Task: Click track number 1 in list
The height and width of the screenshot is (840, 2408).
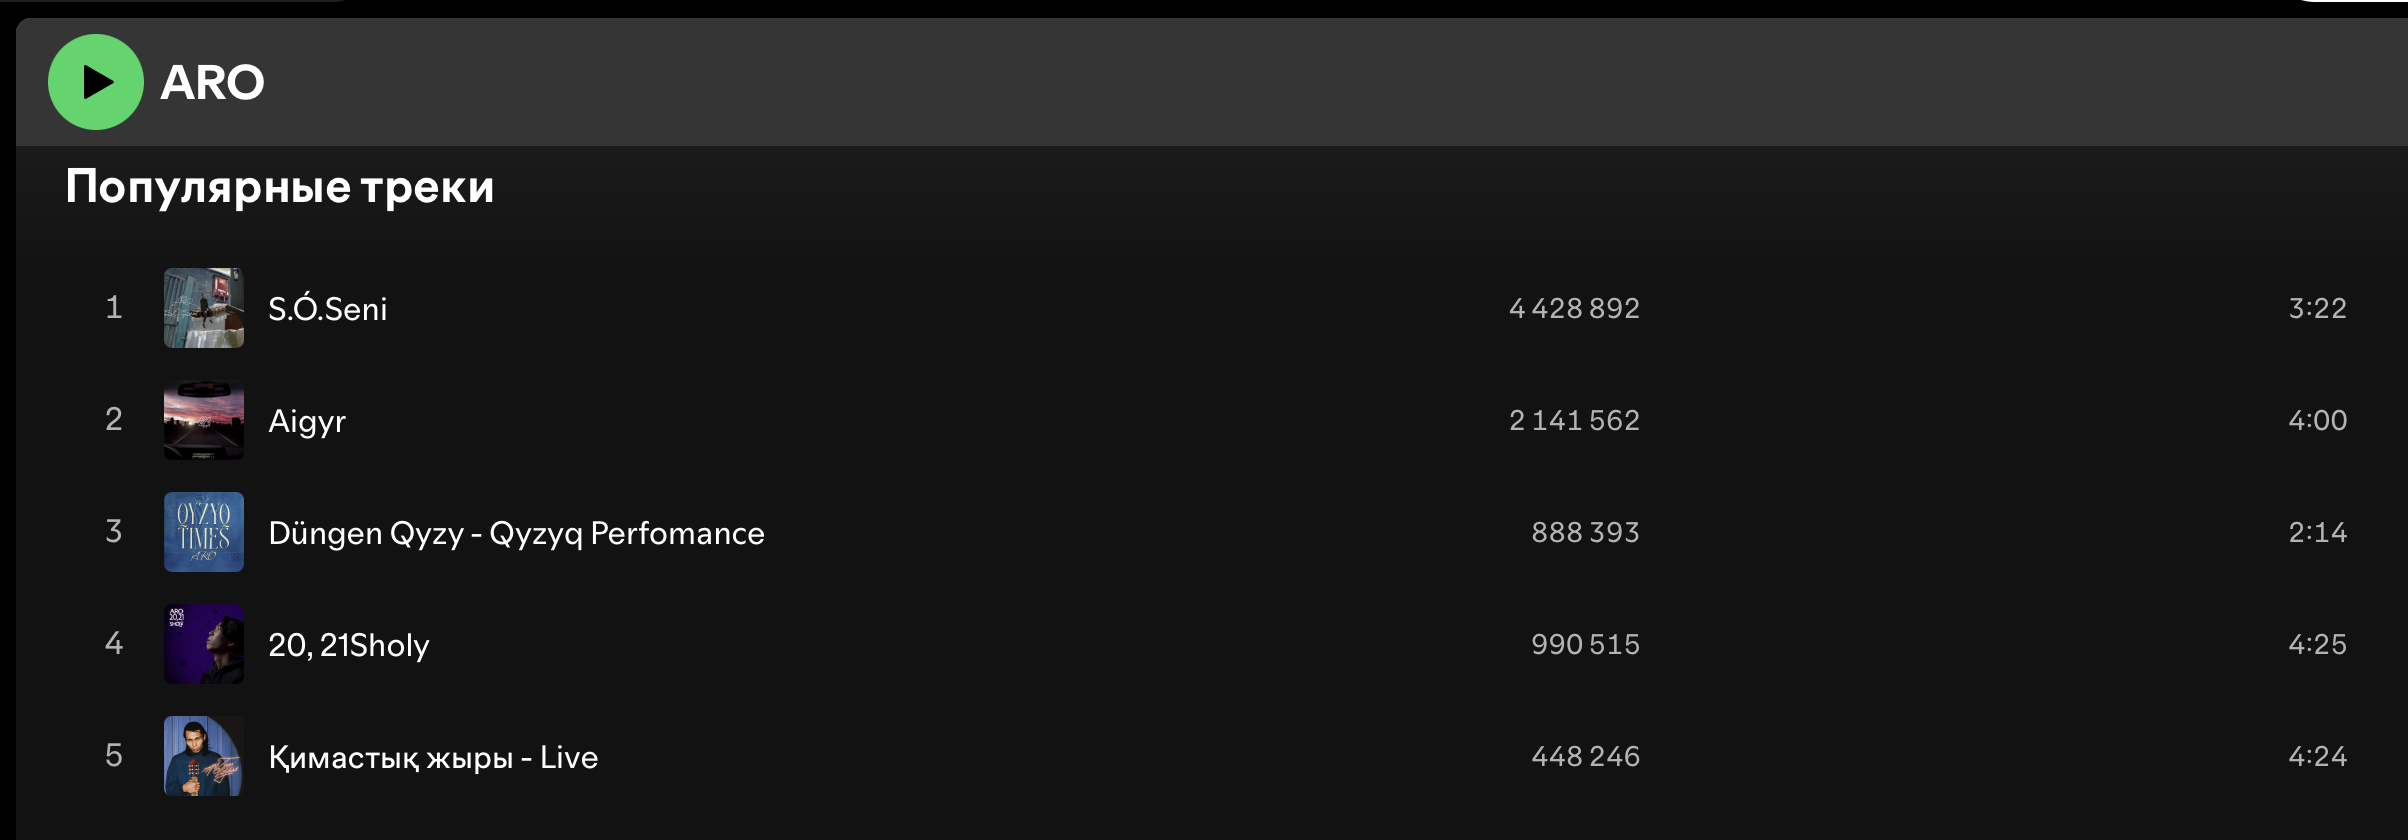Action: [x=114, y=307]
